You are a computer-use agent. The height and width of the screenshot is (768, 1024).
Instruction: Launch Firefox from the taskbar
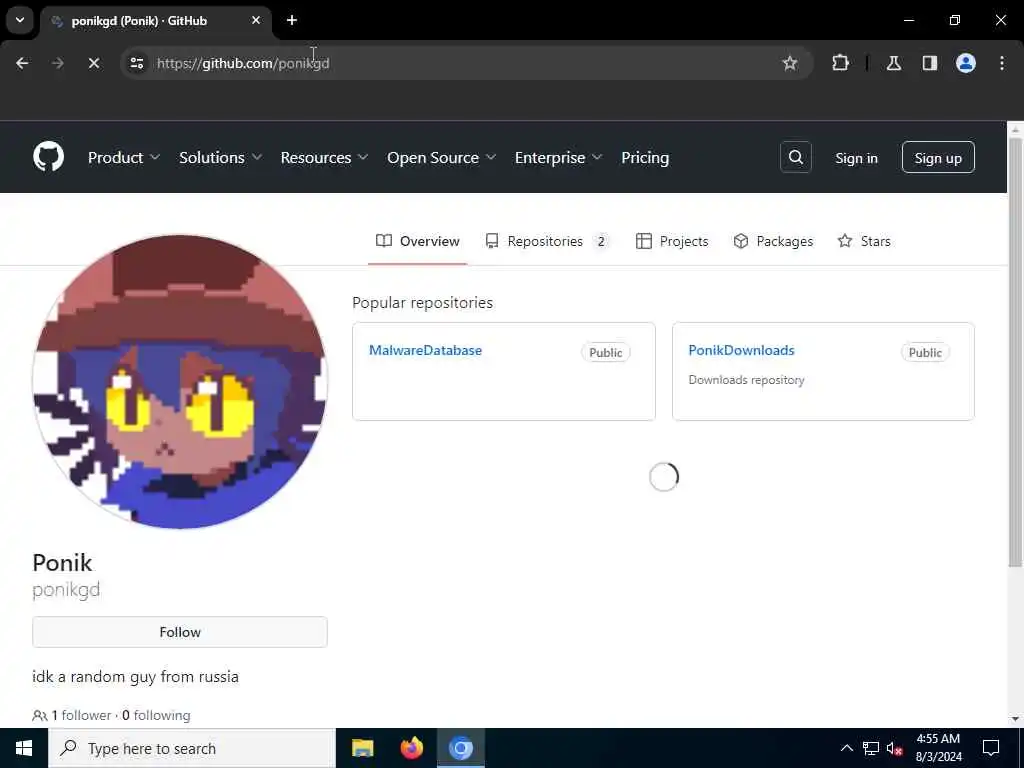tap(411, 748)
